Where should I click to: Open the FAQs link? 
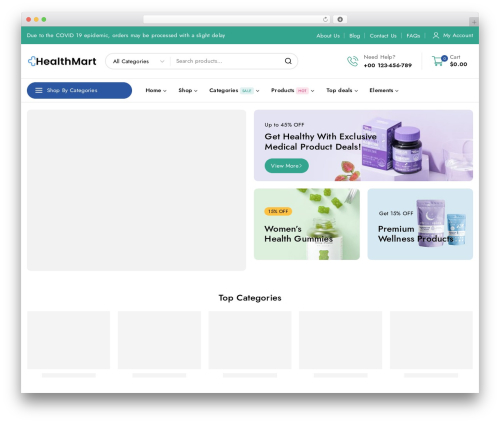pos(413,36)
